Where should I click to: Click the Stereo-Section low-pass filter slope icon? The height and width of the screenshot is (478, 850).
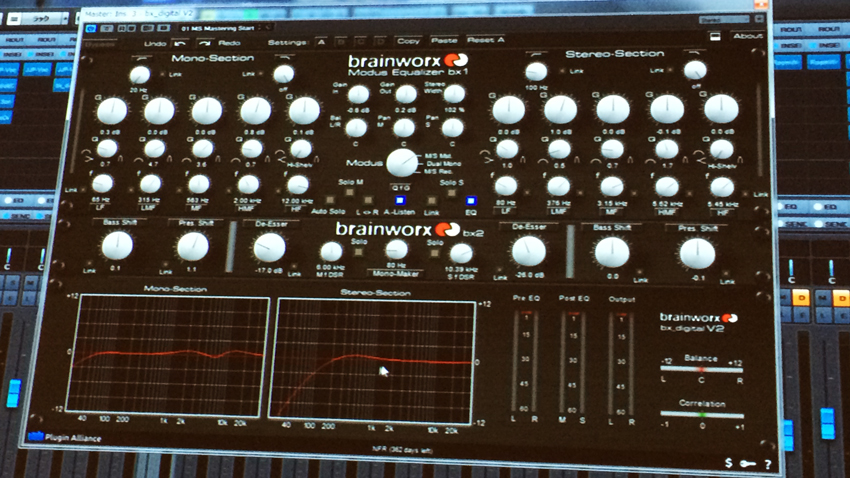coord(693,53)
